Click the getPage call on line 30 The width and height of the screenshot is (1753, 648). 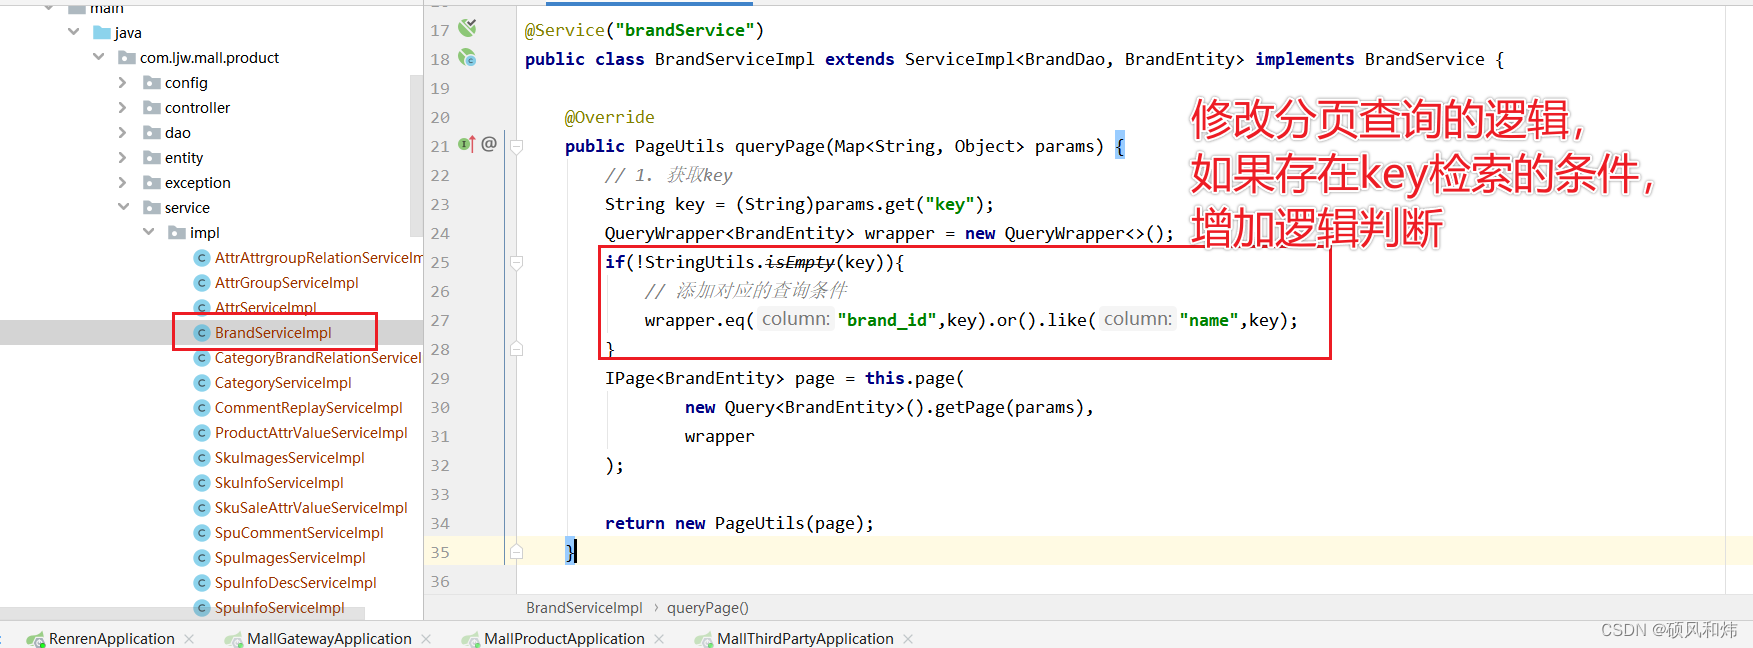point(970,407)
